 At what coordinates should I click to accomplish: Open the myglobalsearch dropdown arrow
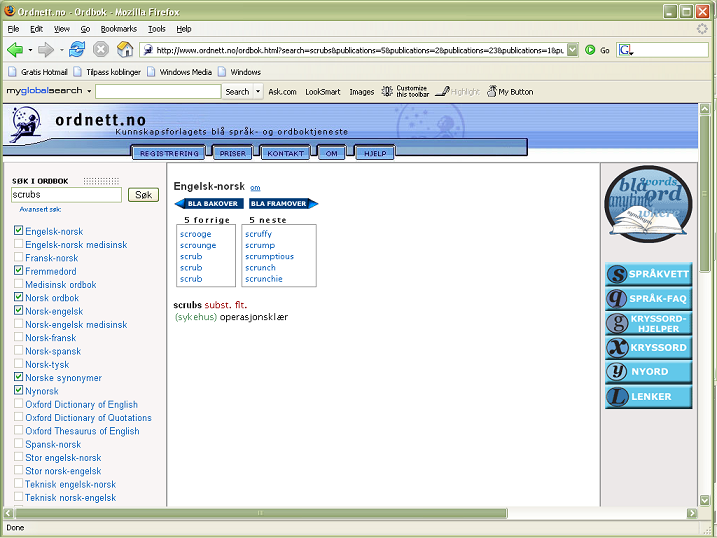[89, 91]
